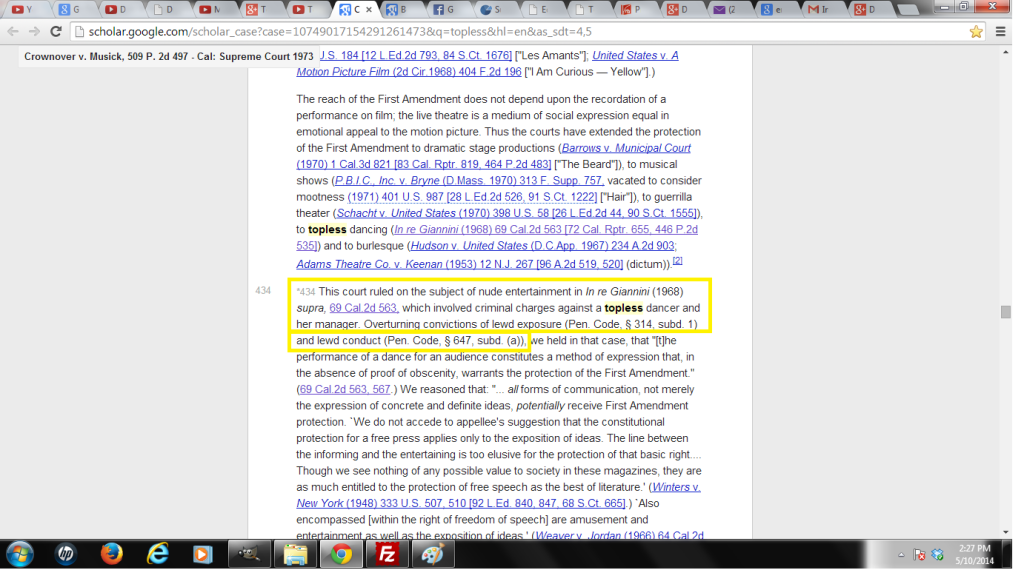Click the Show desktop strip
Screen dimensions: 1024x570
1008,554
